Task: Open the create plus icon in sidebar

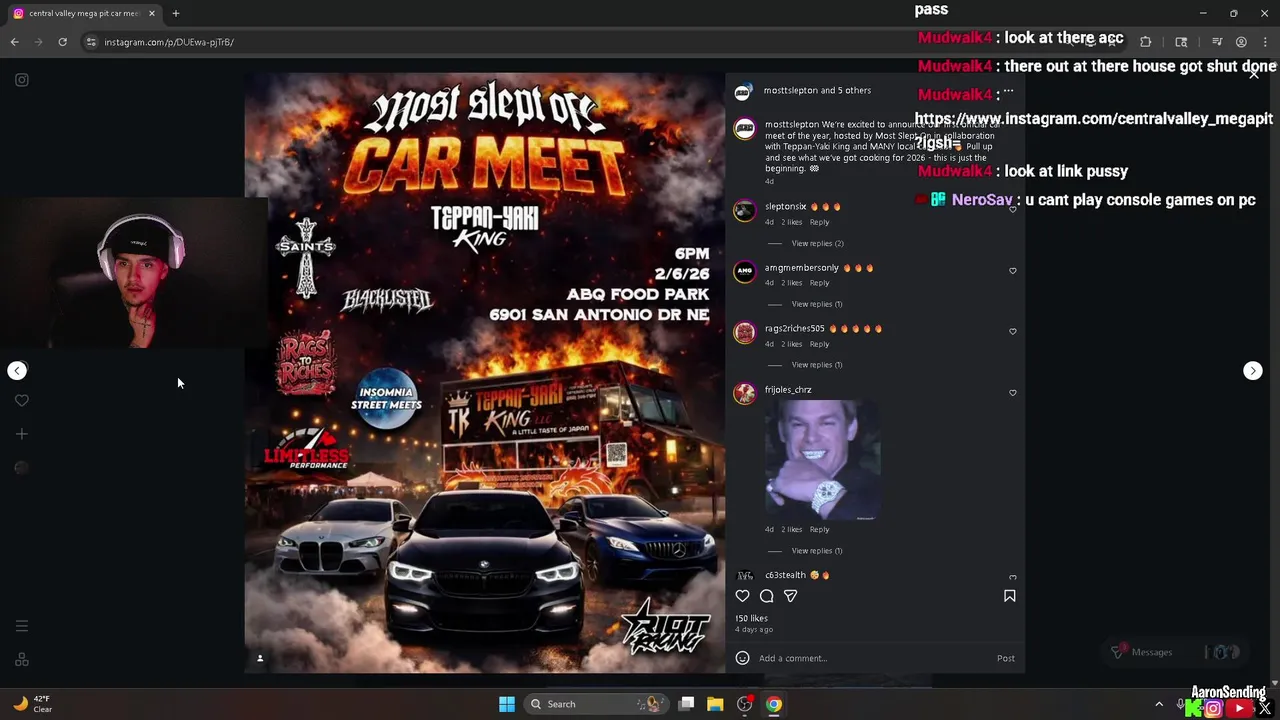Action: pyautogui.click(x=22, y=434)
